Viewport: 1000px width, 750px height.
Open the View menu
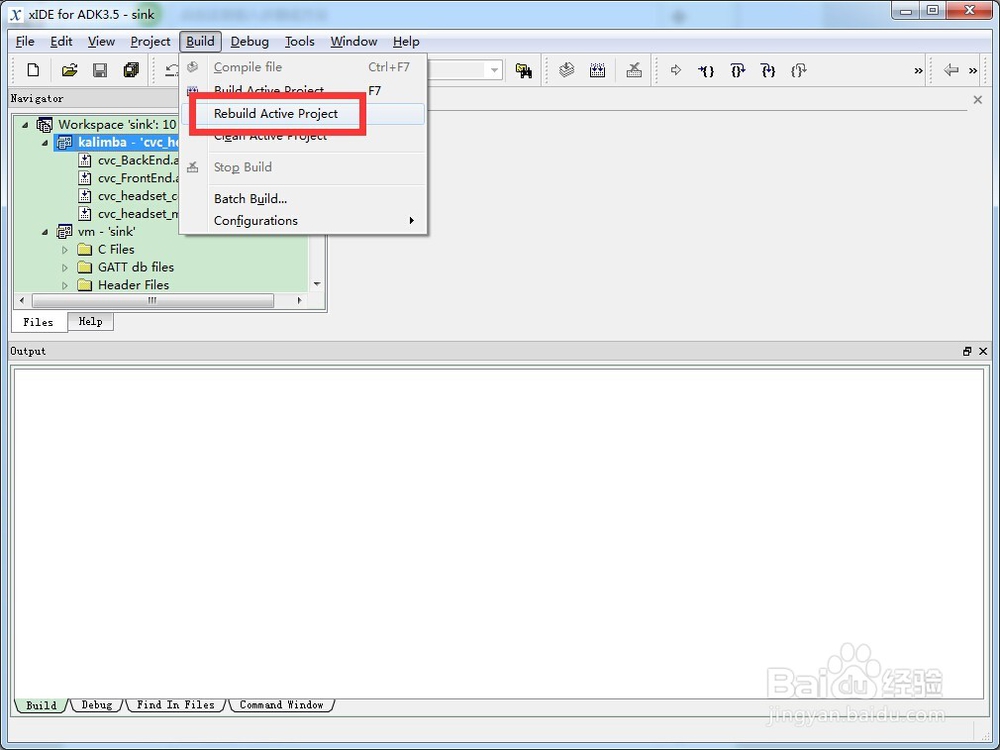click(x=101, y=41)
